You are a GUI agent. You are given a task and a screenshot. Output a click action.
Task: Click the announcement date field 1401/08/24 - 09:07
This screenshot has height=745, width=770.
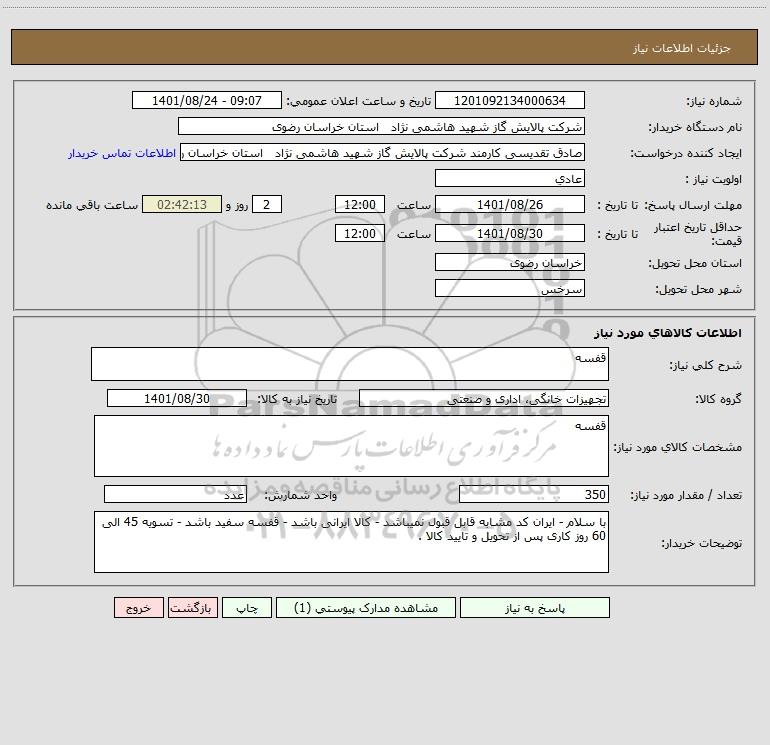(207, 100)
